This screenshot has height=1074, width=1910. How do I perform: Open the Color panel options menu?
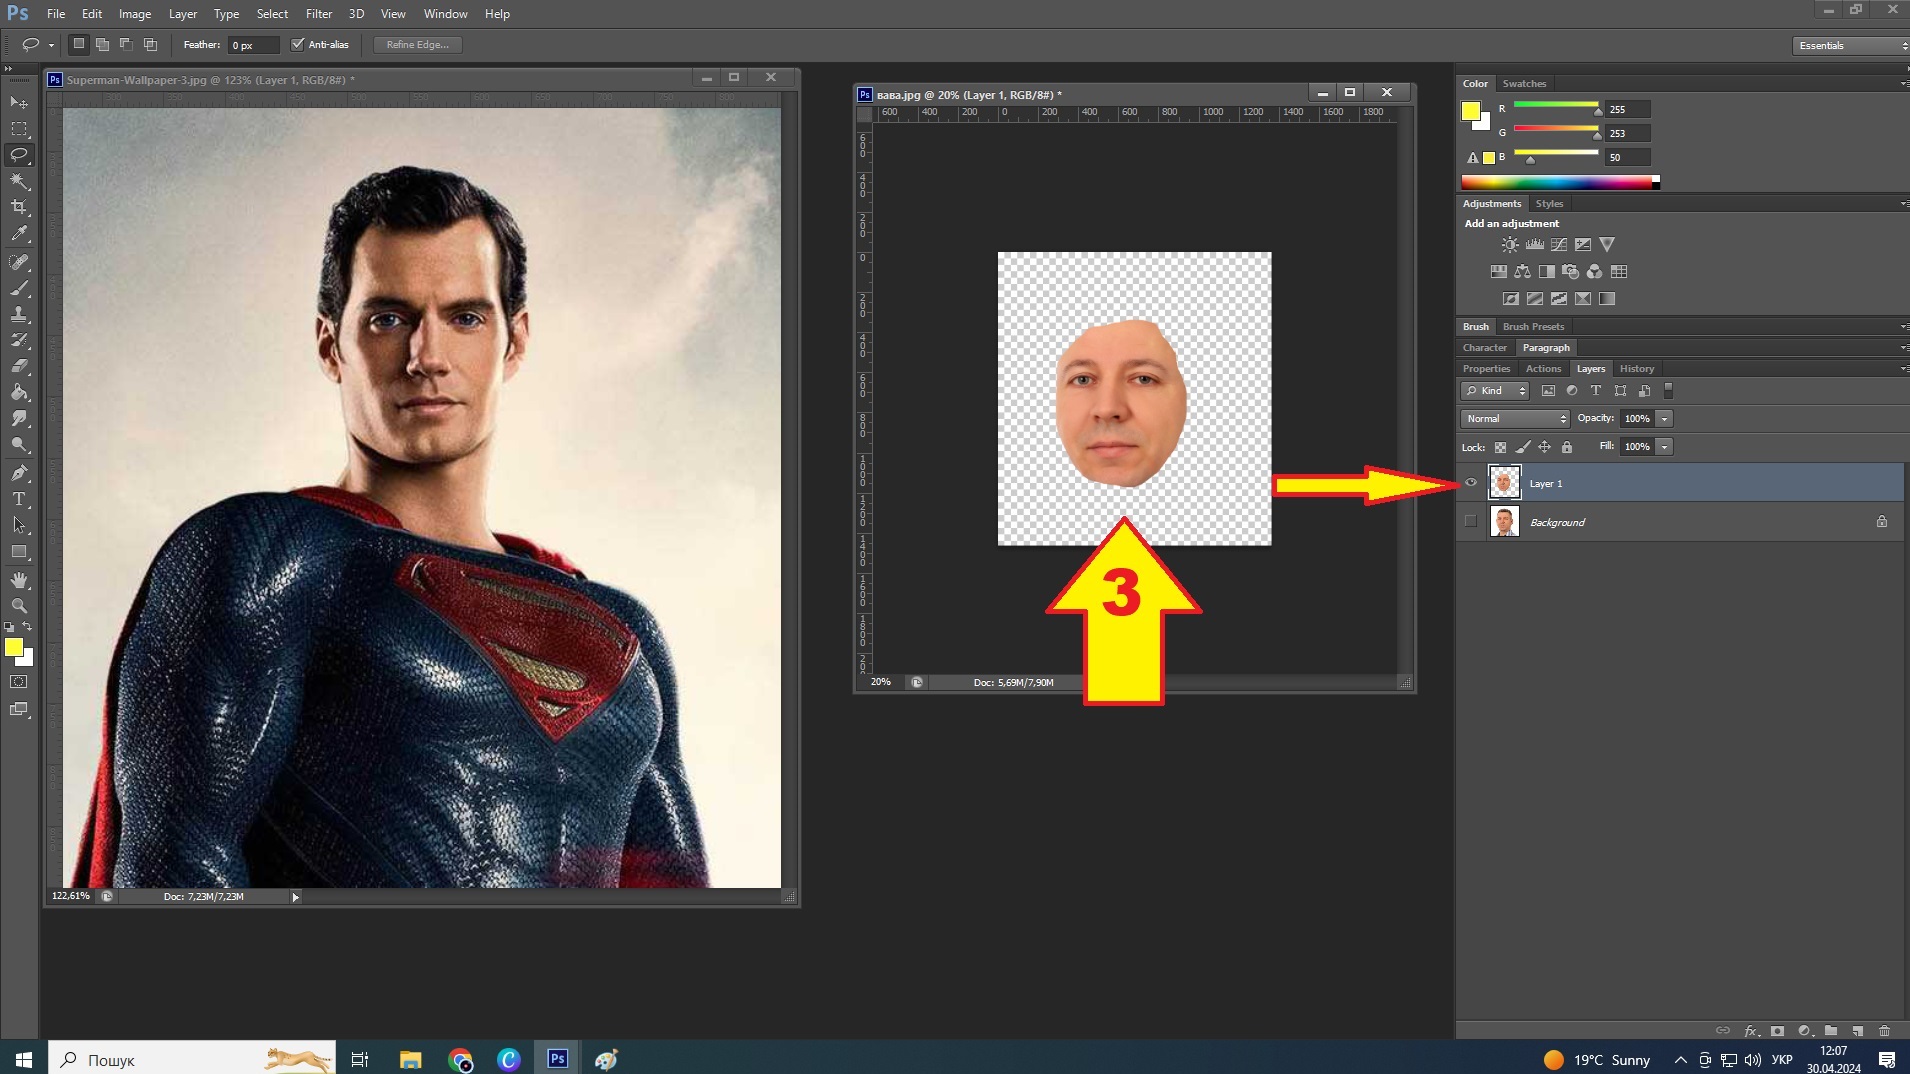[1903, 83]
